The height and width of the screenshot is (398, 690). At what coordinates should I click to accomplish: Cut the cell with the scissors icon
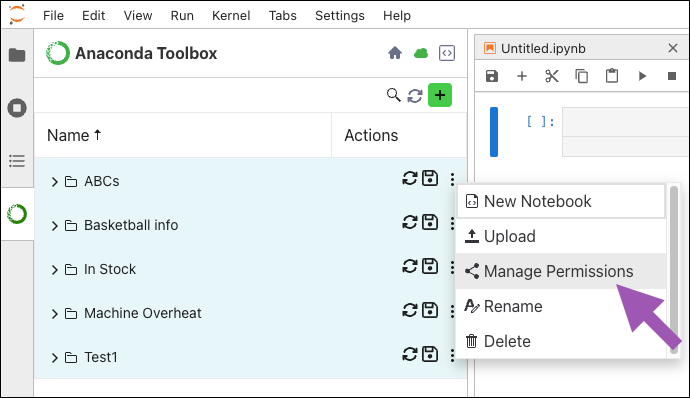coord(551,76)
